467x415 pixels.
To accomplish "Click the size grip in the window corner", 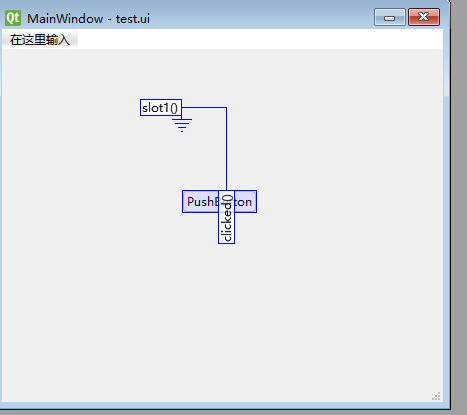I will tap(436, 396).
